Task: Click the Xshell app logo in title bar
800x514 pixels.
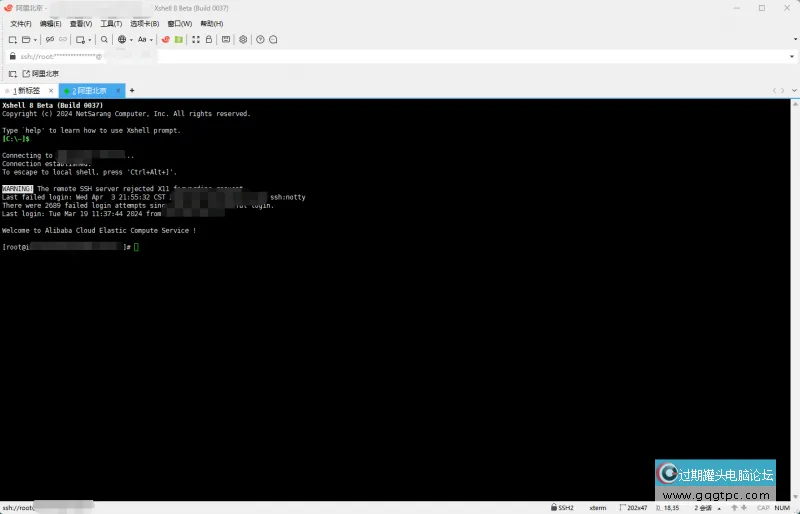Action: pyautogui.click(x=8, y=8)
